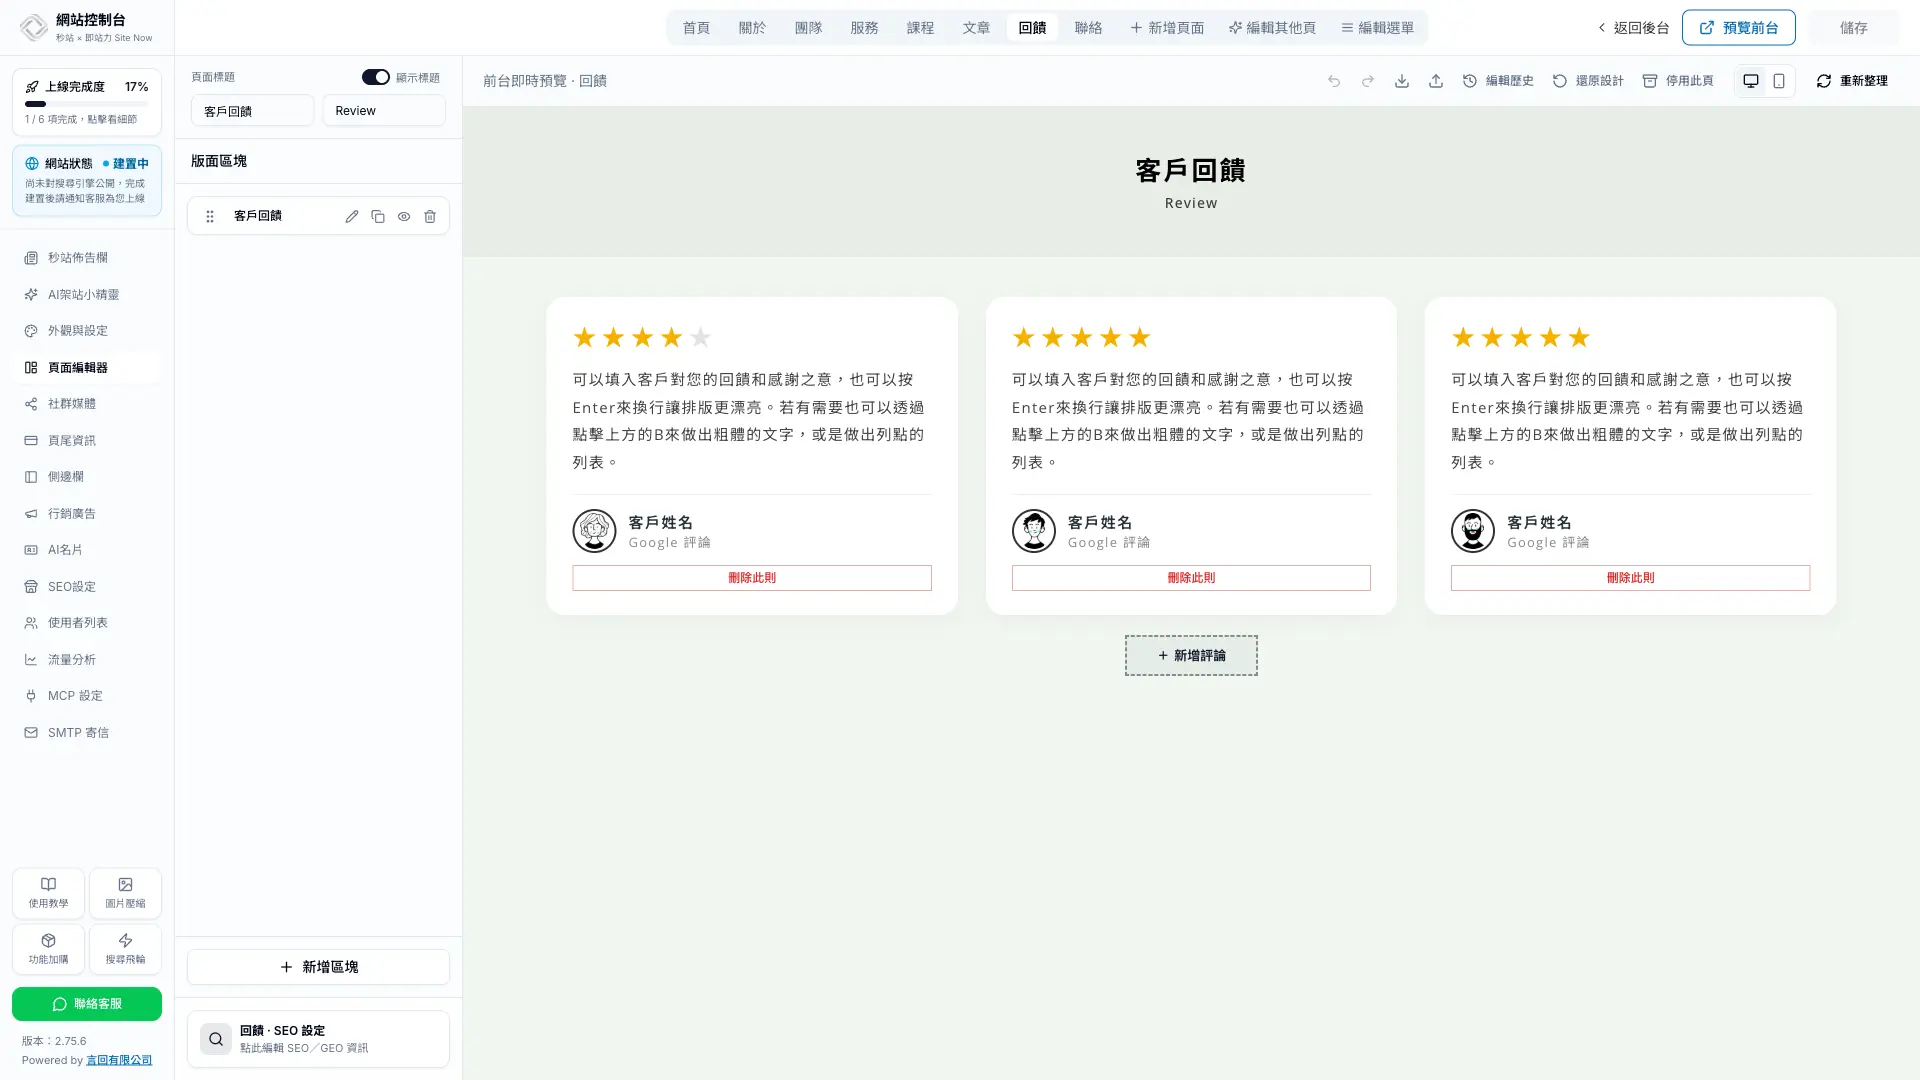Click 儲存 button
Viewport: 1920px width, 1080px height.
pyautogui.click(x=1853, y=28)
